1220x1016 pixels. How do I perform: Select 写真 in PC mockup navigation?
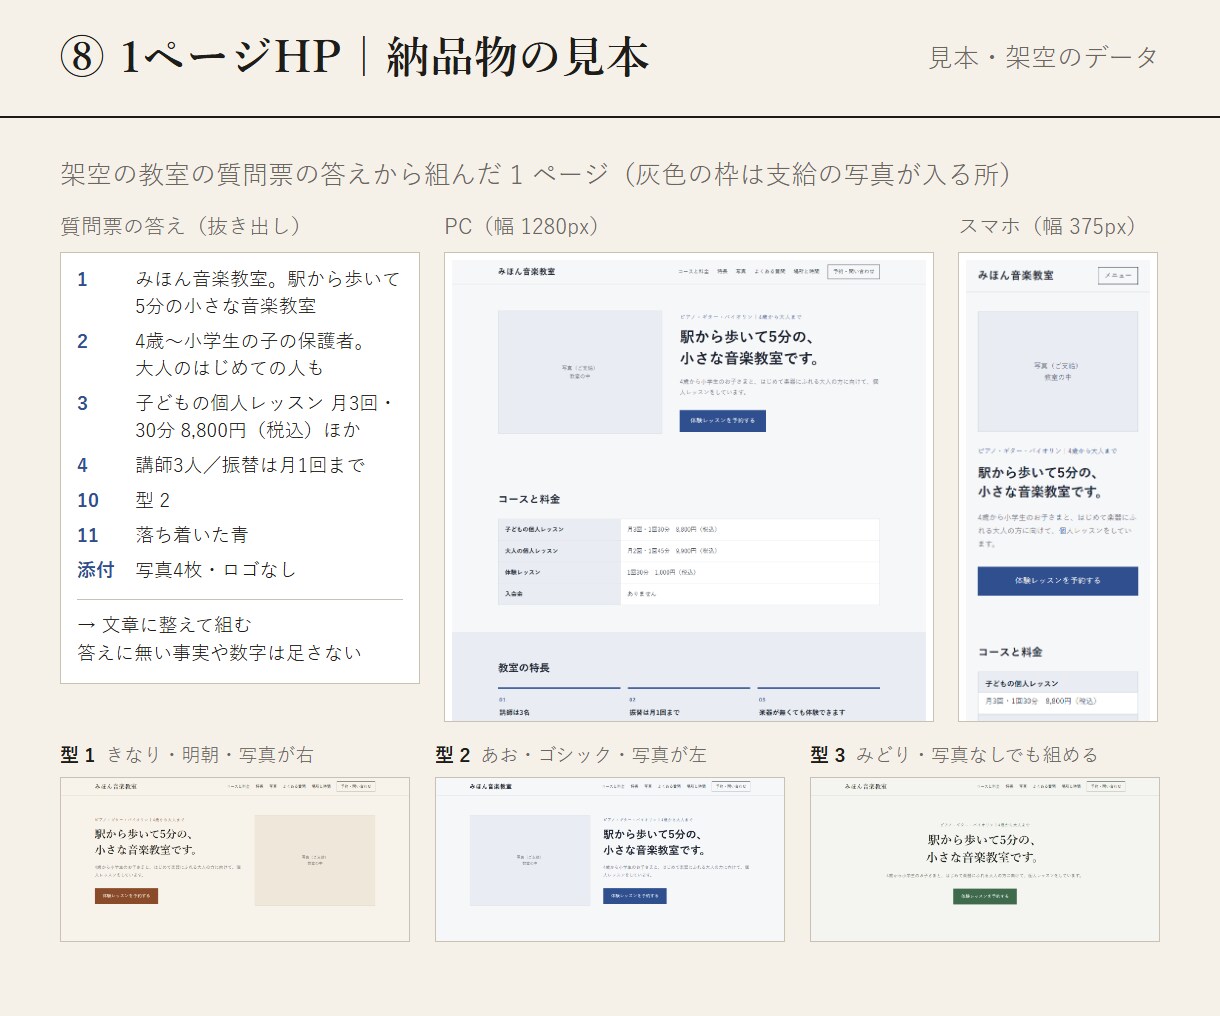click(741, 272)
